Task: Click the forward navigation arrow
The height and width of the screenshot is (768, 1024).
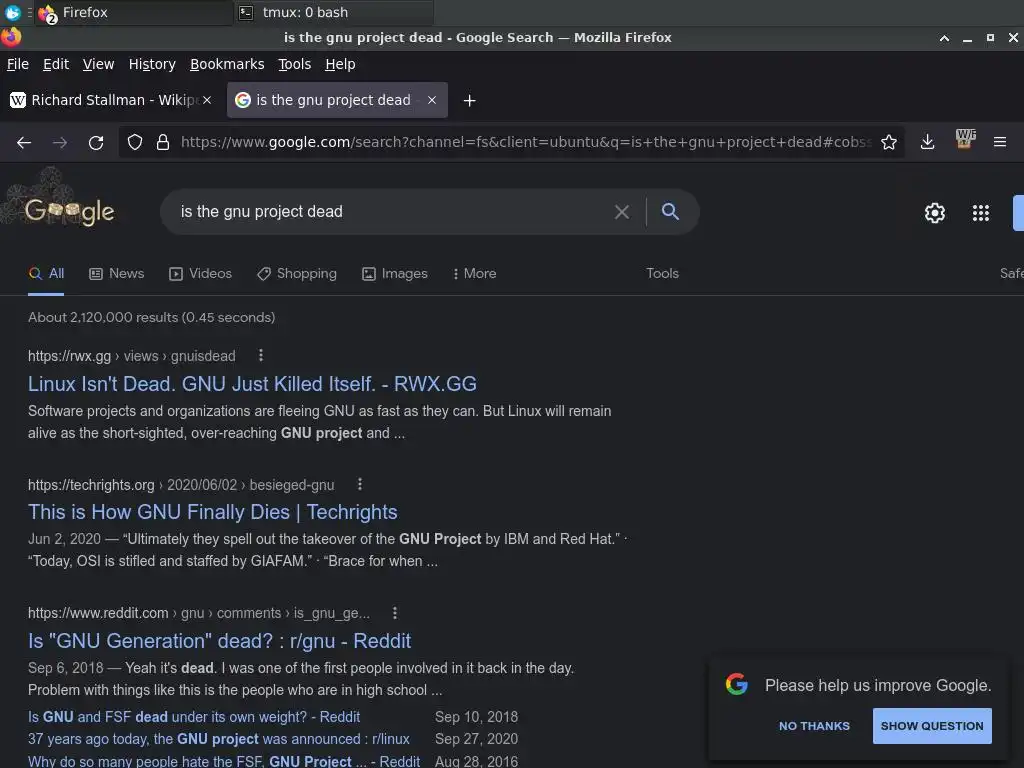Action: (x=60, y=142)
